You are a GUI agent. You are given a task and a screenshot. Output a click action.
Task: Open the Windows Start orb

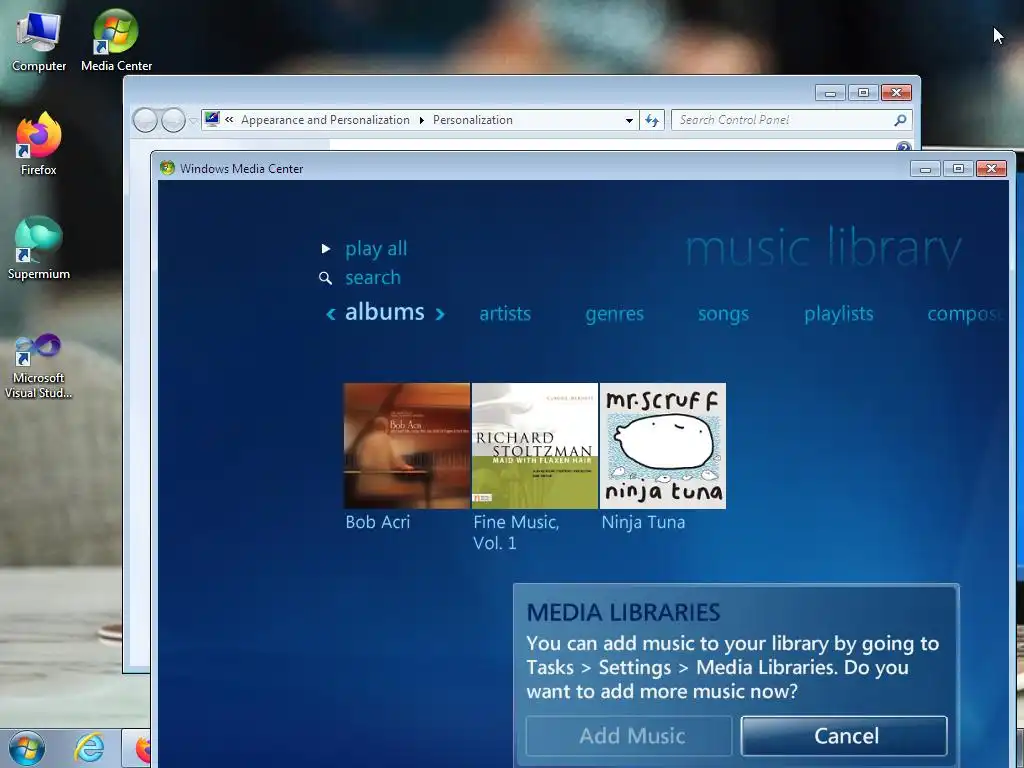click(x=26, y=748)
